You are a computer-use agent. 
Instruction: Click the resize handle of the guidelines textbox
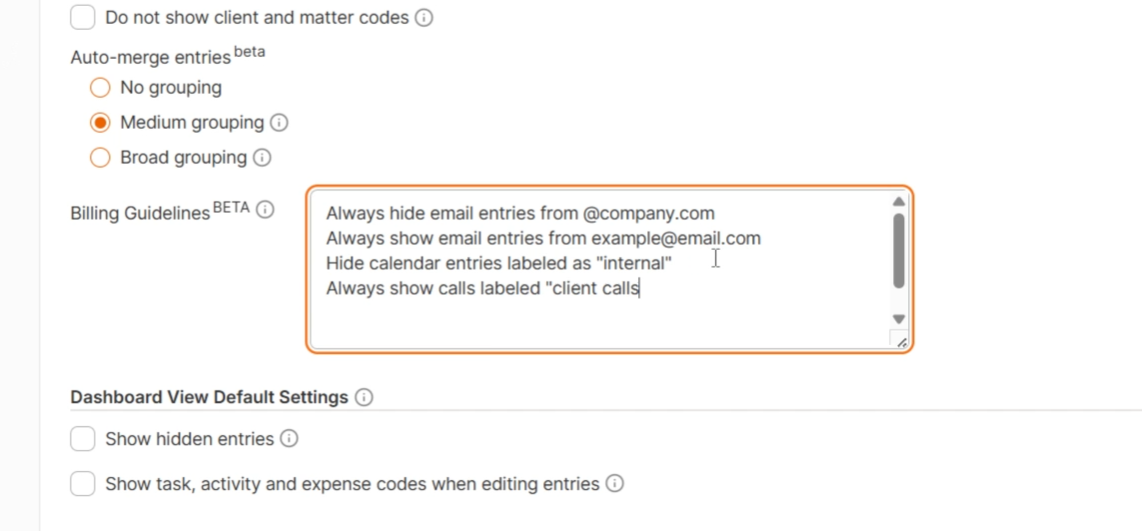click(x=900, y=342)
